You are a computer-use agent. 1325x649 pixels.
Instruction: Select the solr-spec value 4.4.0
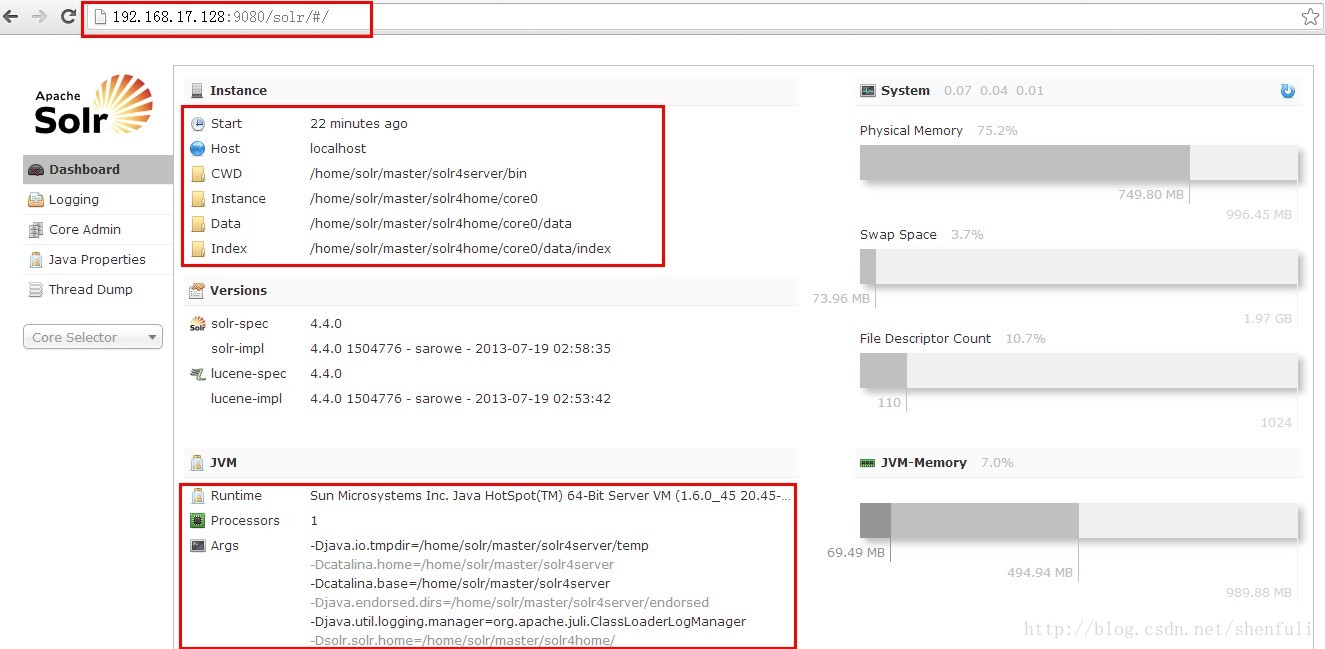click(326, 324)
